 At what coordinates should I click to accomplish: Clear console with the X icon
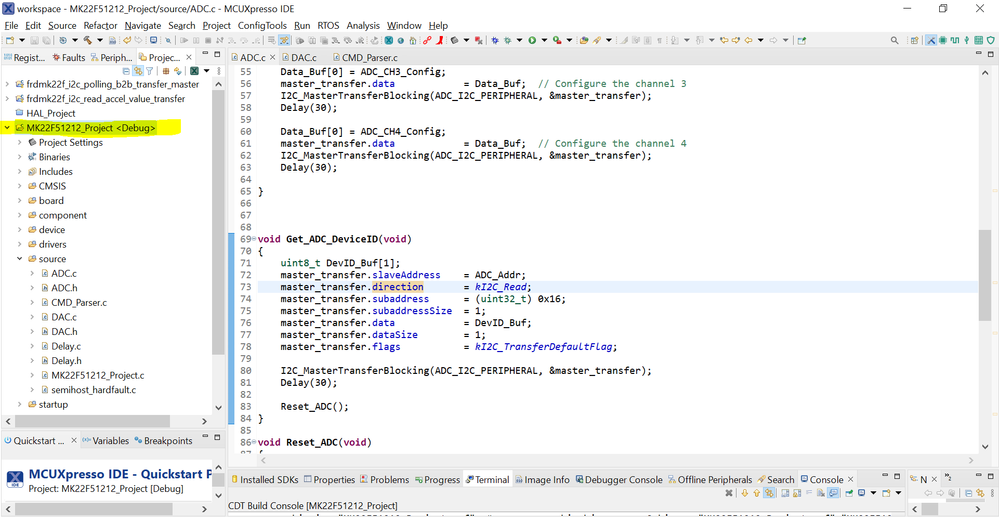(729, 493)
